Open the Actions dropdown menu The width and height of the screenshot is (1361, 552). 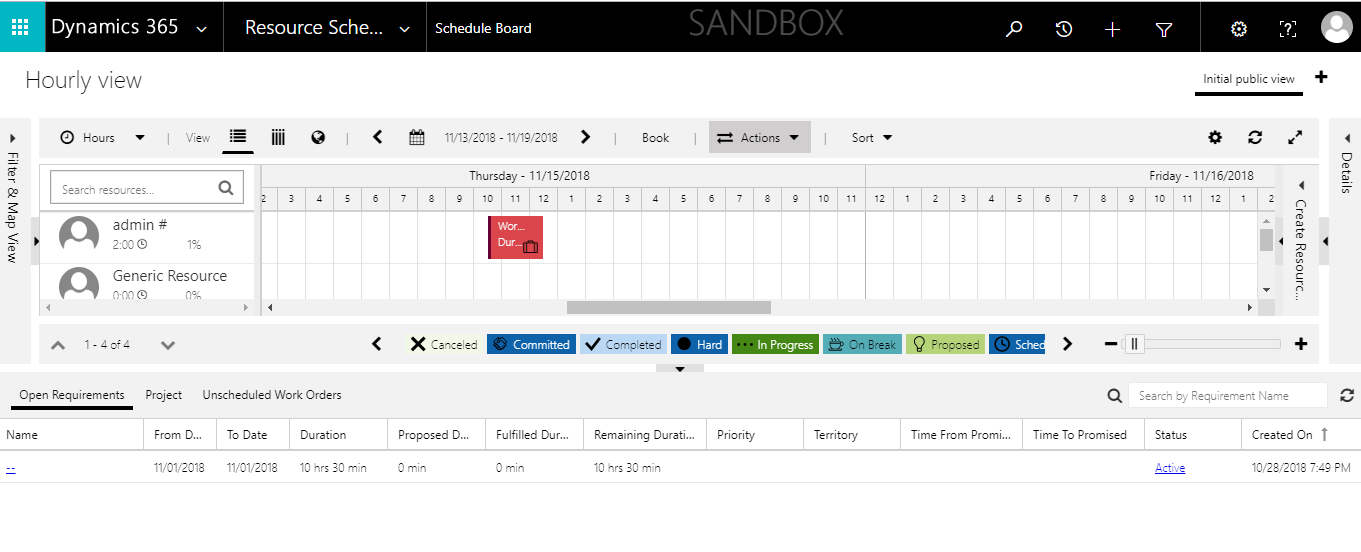(760, 137)
